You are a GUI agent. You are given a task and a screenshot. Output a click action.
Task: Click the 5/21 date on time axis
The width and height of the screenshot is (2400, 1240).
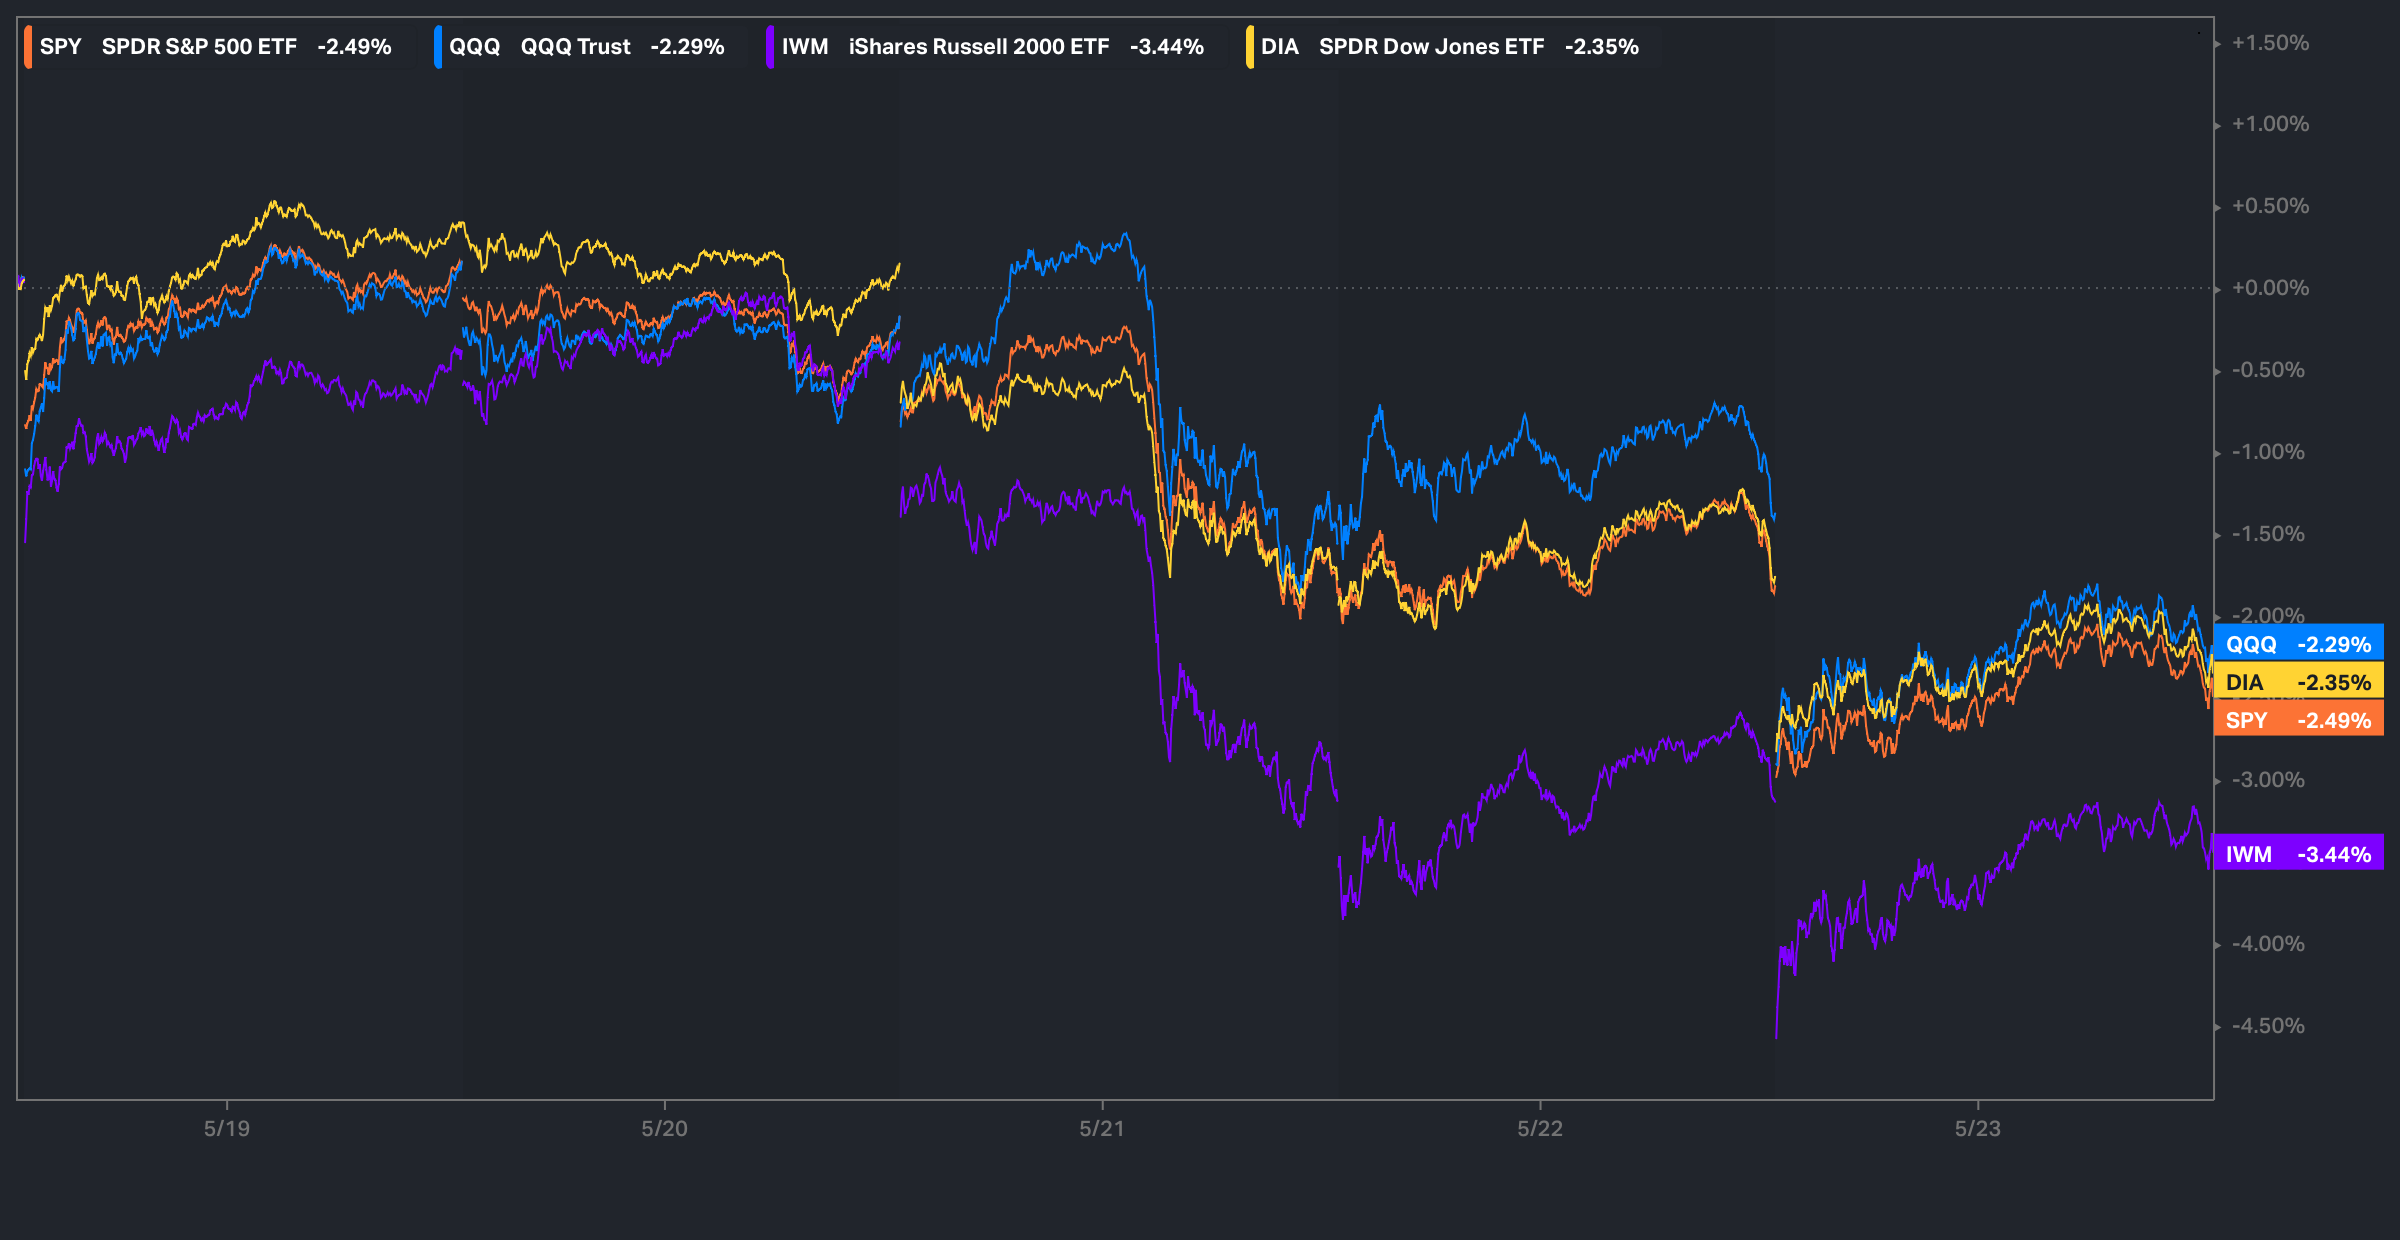(x=1102, y=1129)
